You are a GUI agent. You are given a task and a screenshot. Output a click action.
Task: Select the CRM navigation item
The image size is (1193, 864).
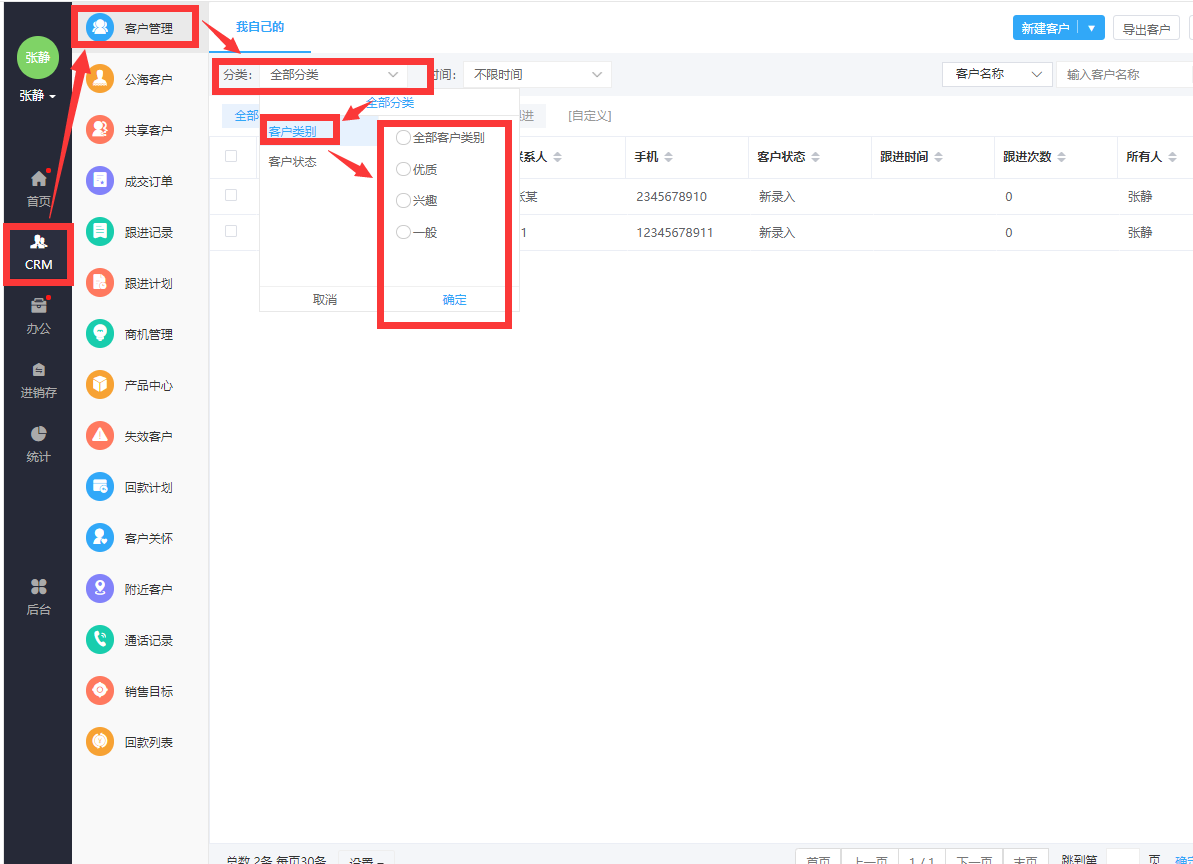38,253
